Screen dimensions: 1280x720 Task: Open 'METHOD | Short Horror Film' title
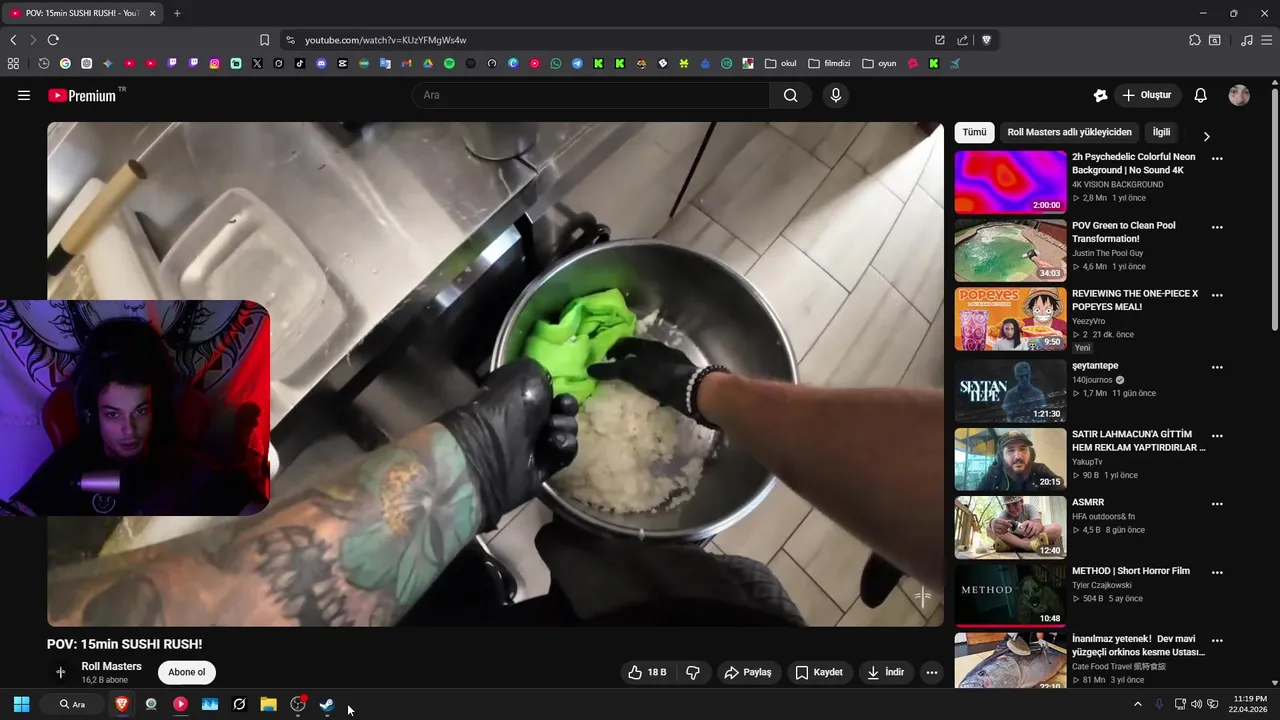tap(1131, 571)
